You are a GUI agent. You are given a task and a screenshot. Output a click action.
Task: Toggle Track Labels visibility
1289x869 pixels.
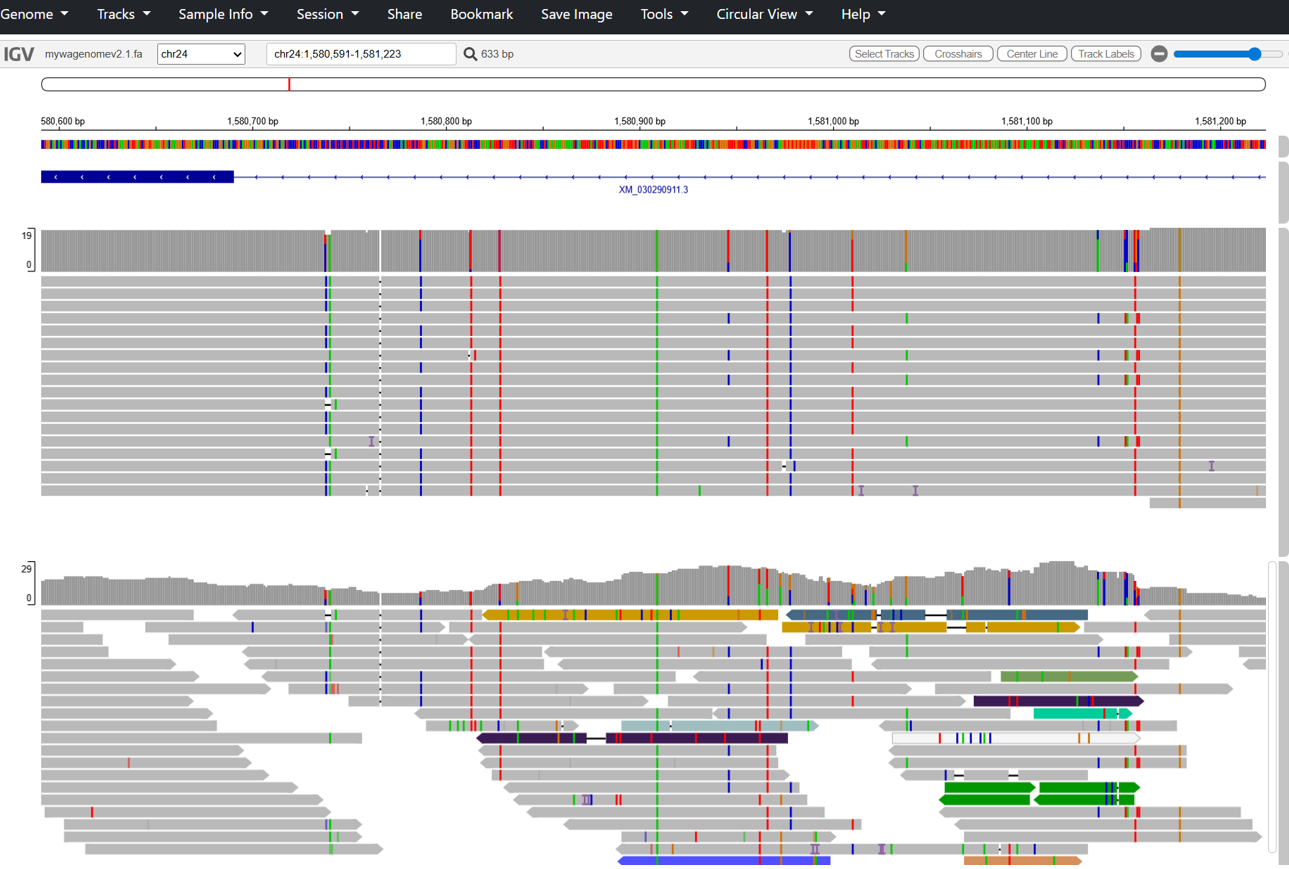click(x=1106, y=54)
